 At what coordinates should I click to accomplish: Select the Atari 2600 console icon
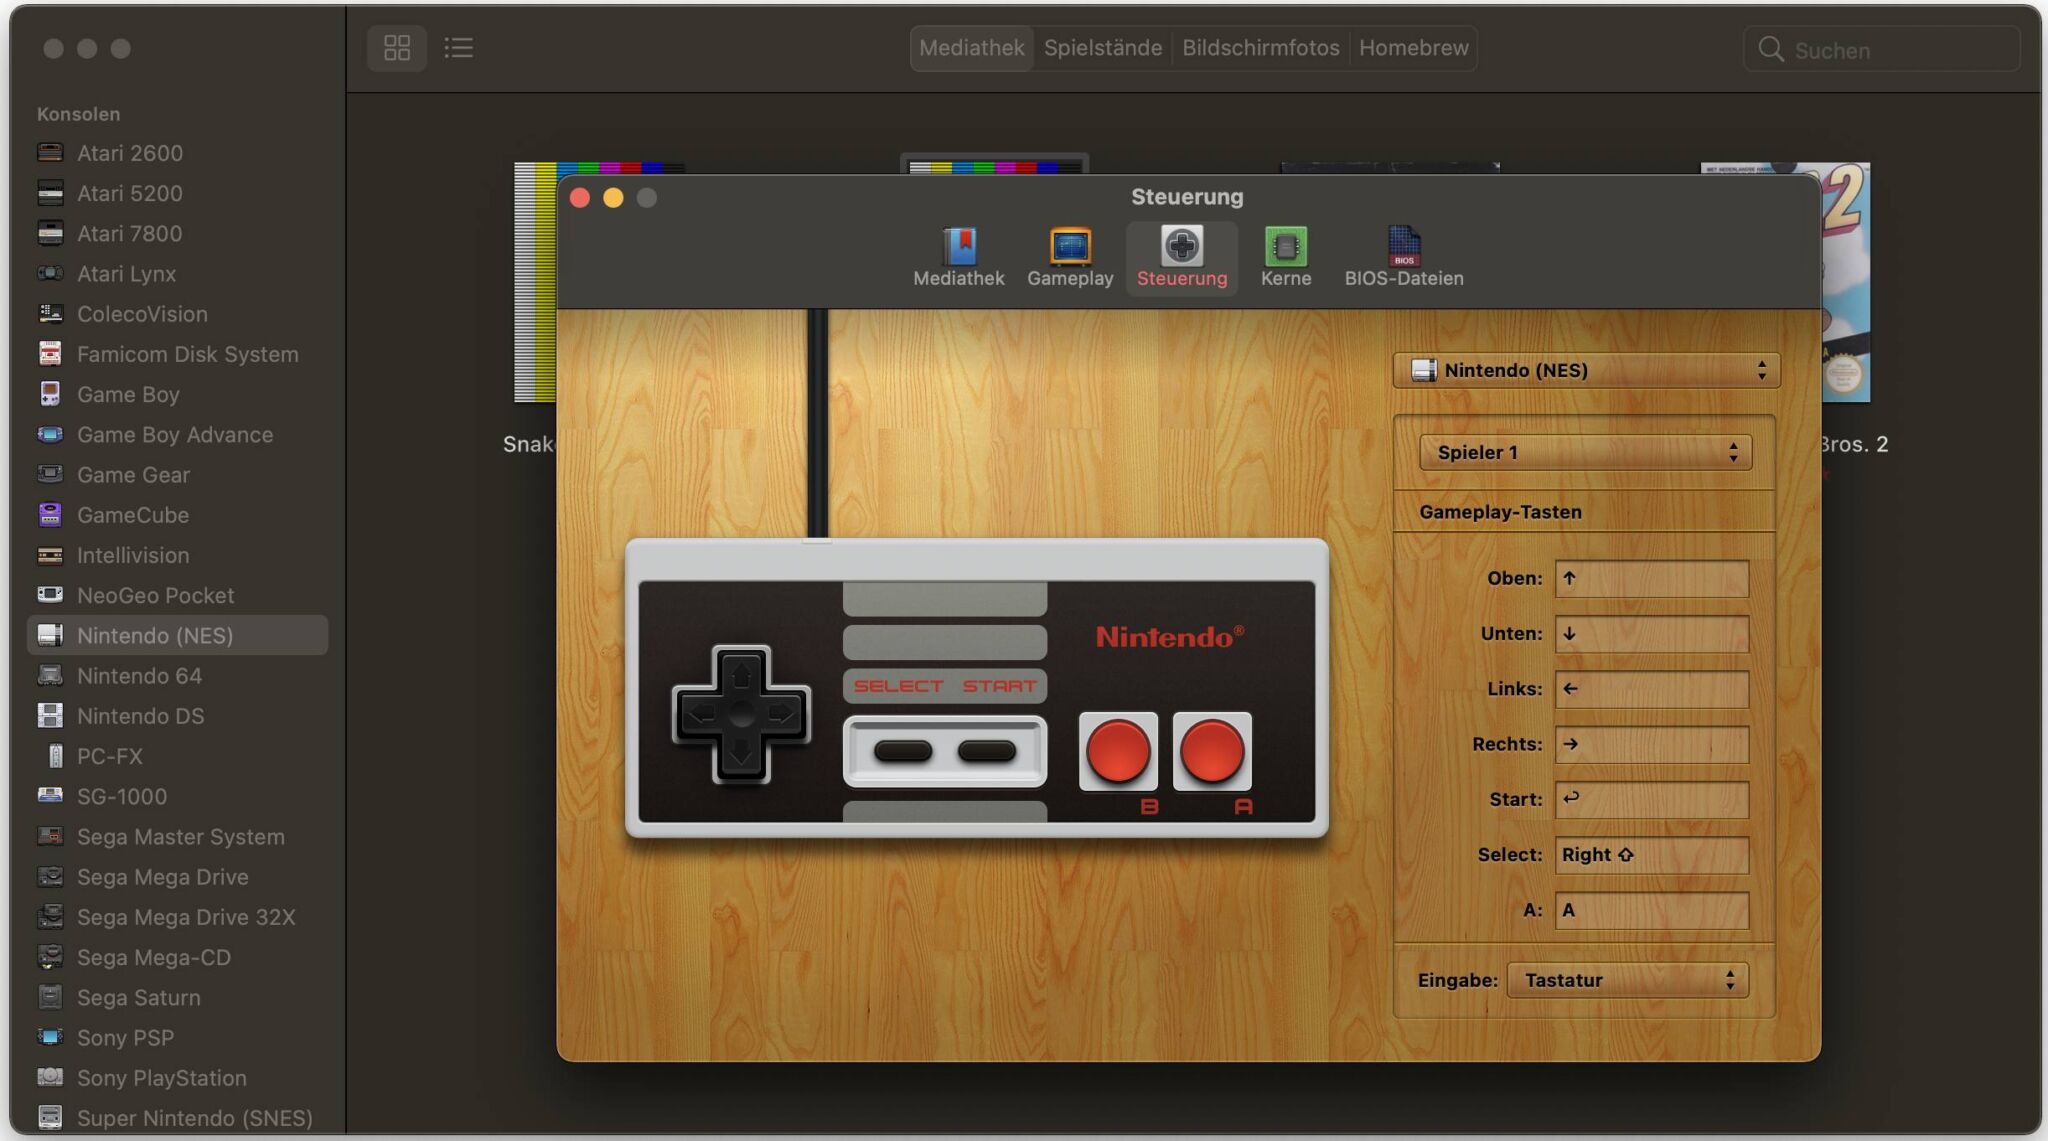coord(50,152)
